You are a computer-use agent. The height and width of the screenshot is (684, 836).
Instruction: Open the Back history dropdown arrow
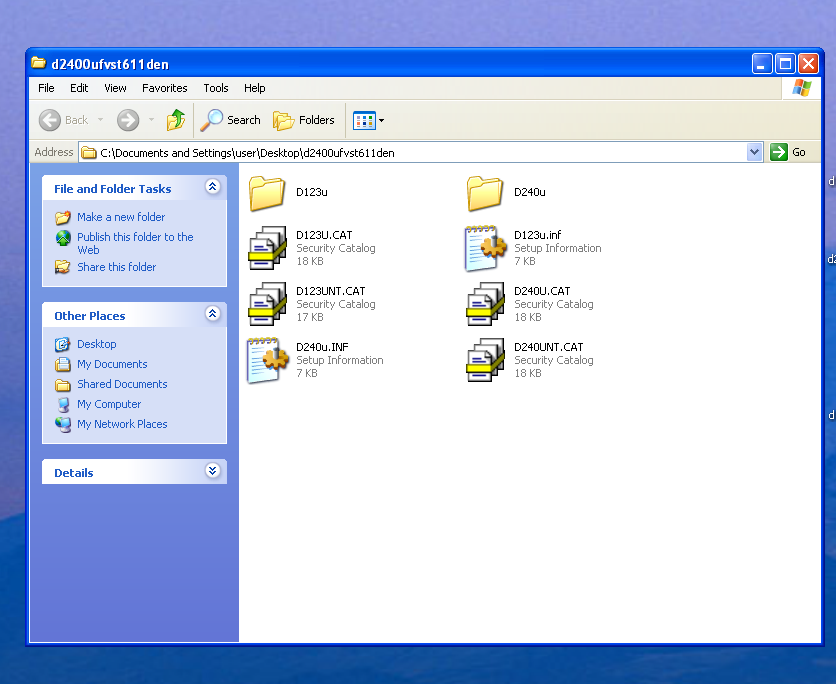tap(100, 120)
